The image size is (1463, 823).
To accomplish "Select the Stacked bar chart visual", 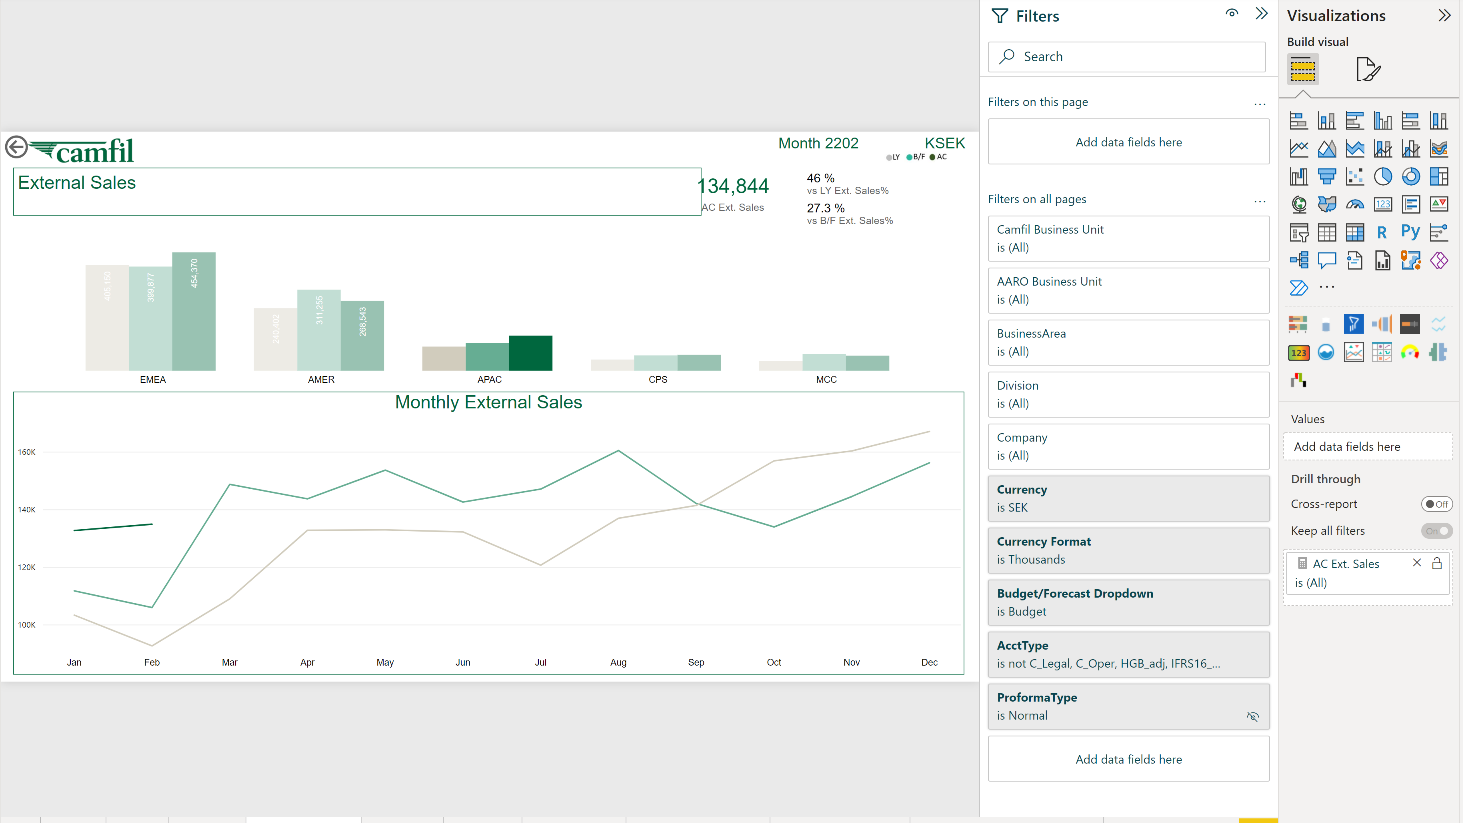I will (1299, 121).
